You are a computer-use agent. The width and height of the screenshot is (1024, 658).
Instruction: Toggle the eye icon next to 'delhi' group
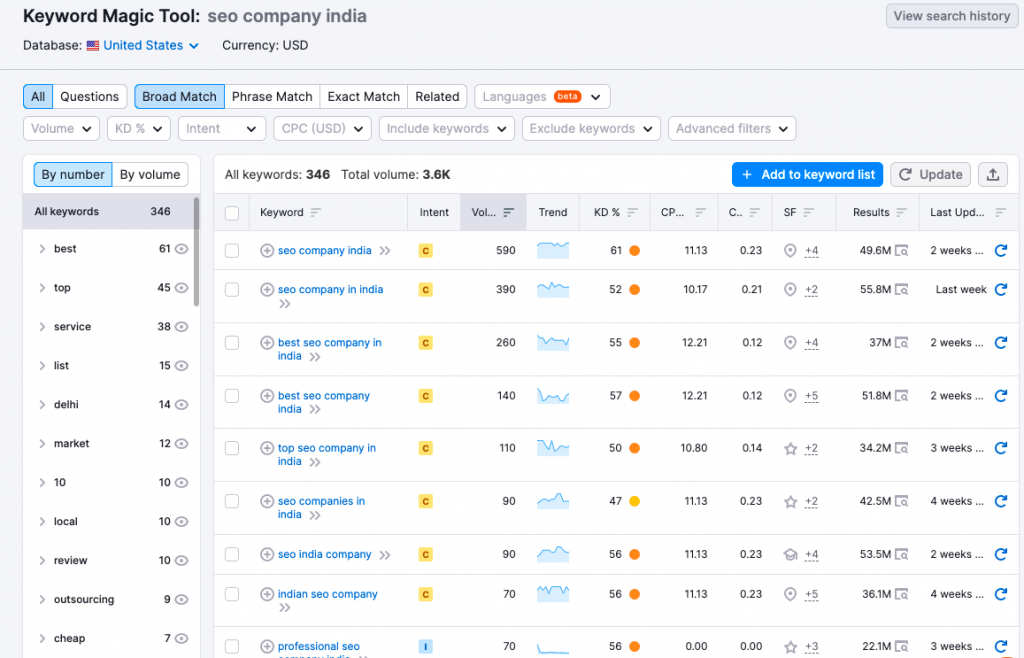click(179, 405)
